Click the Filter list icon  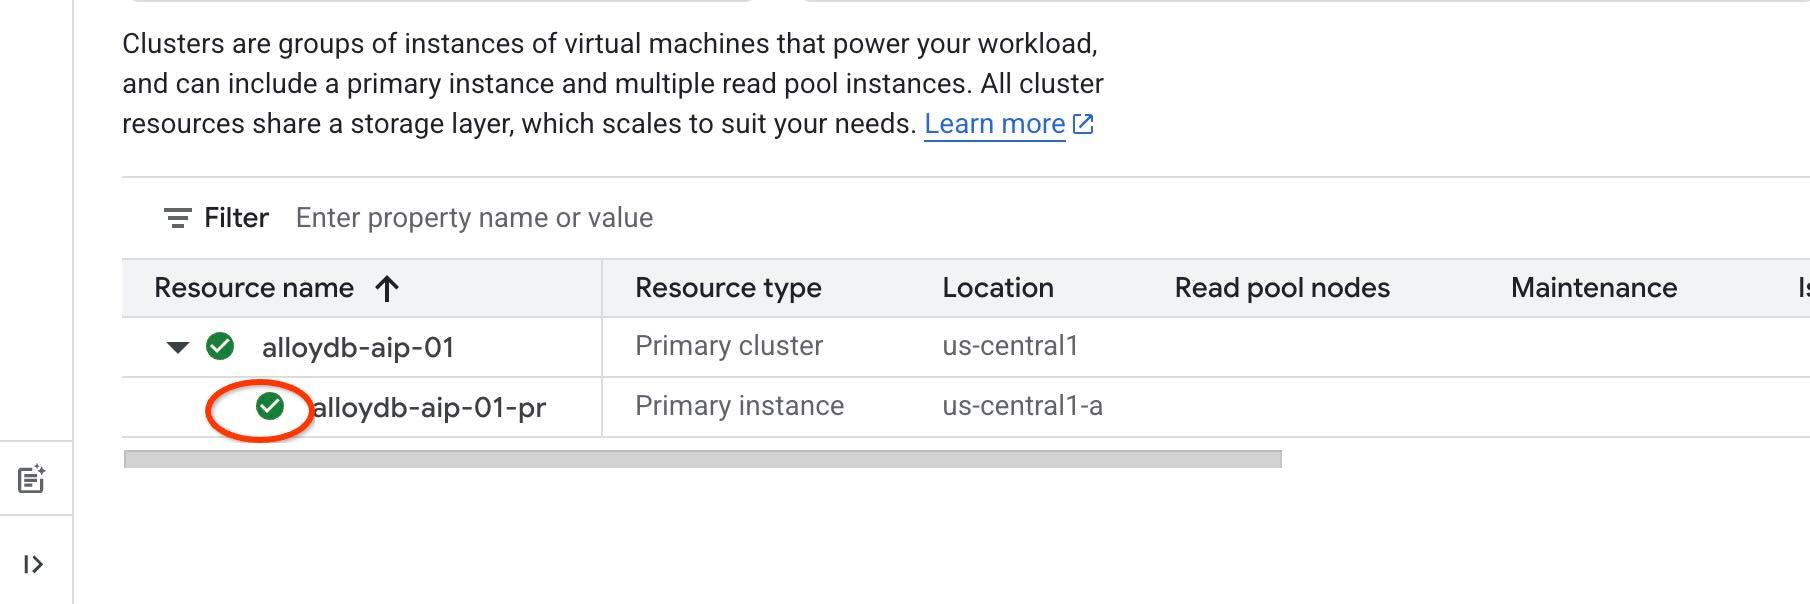(177, 218)
